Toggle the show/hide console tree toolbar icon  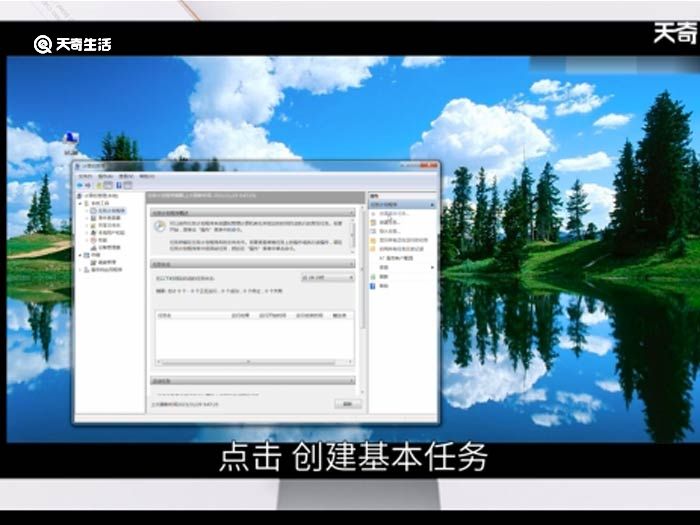coord(108,185)
